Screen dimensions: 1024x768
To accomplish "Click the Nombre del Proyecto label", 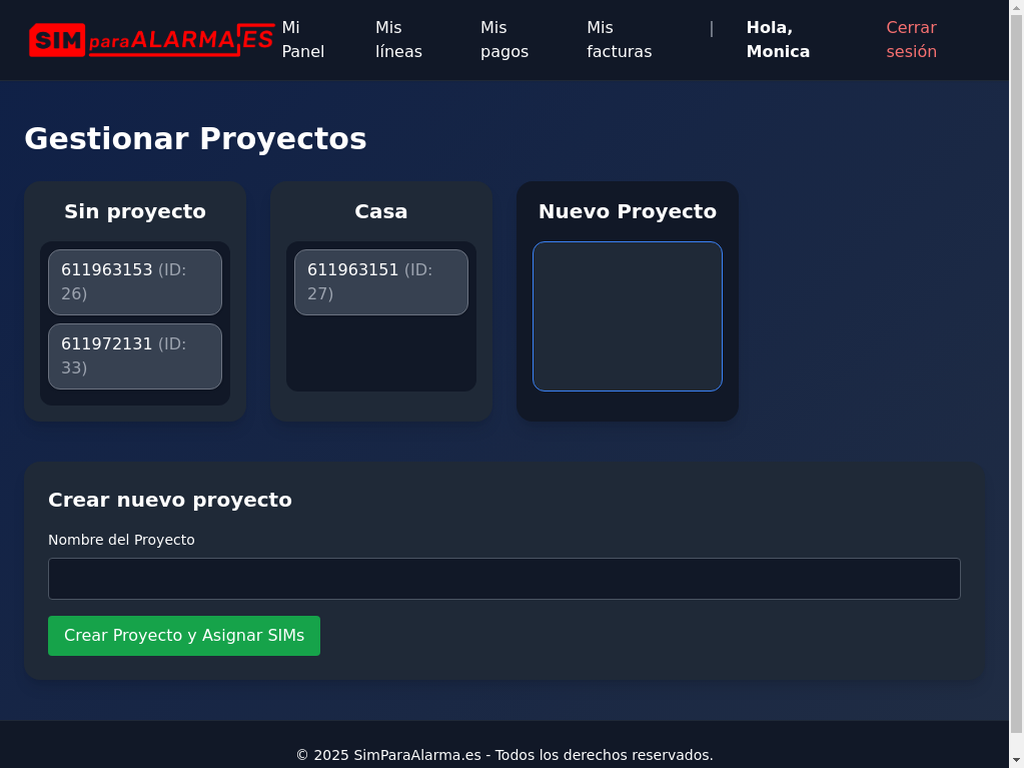I will click(121, 540).
